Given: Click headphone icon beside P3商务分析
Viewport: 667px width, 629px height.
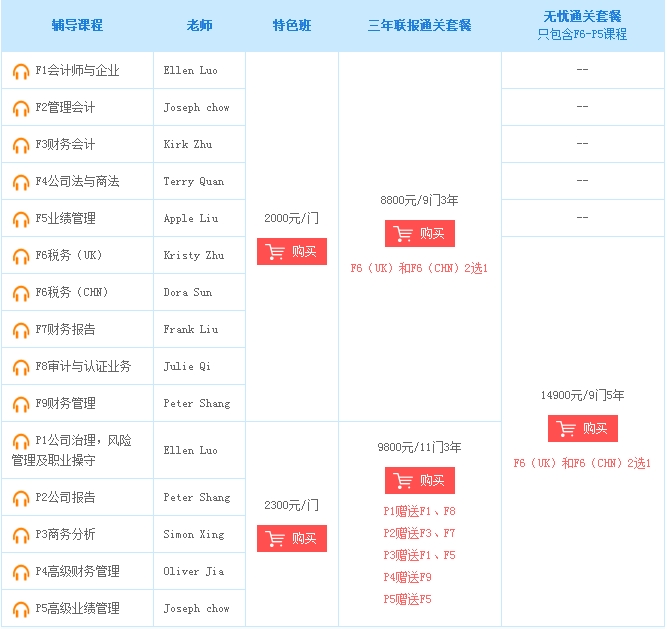Looking at the screenshot, I should pos(21,536).
